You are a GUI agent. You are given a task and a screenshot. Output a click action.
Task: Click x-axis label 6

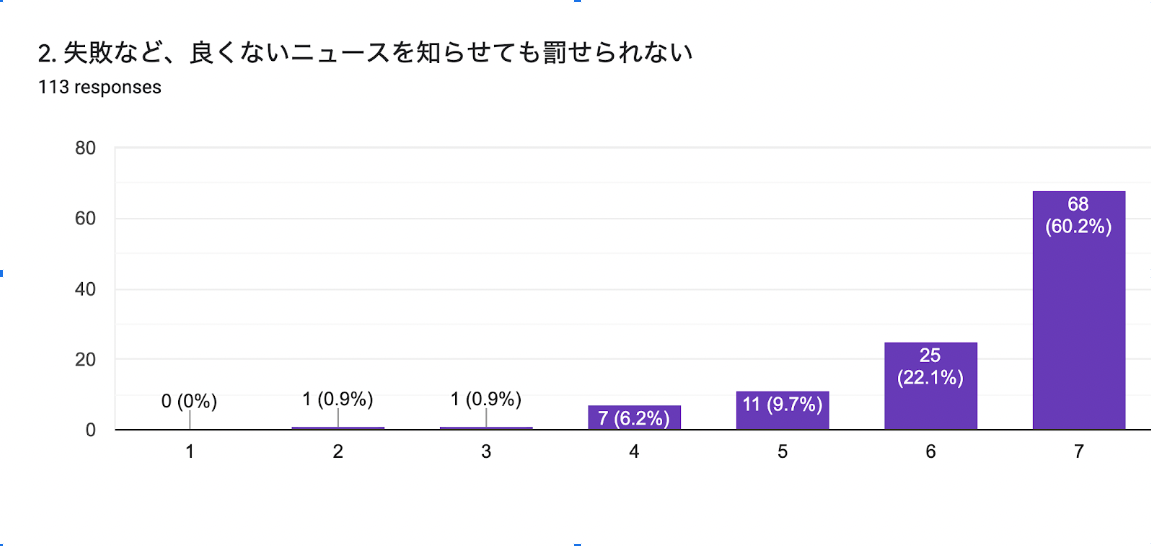(930, 452)
